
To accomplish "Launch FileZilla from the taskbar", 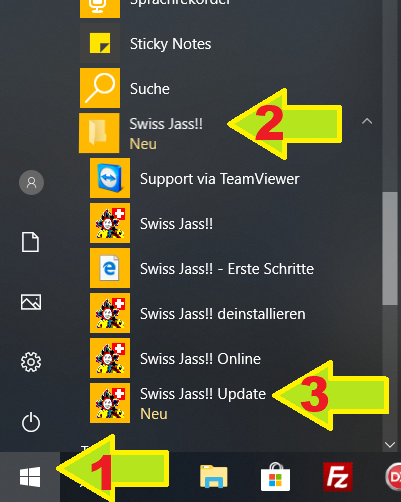I will tap(338, 477).
